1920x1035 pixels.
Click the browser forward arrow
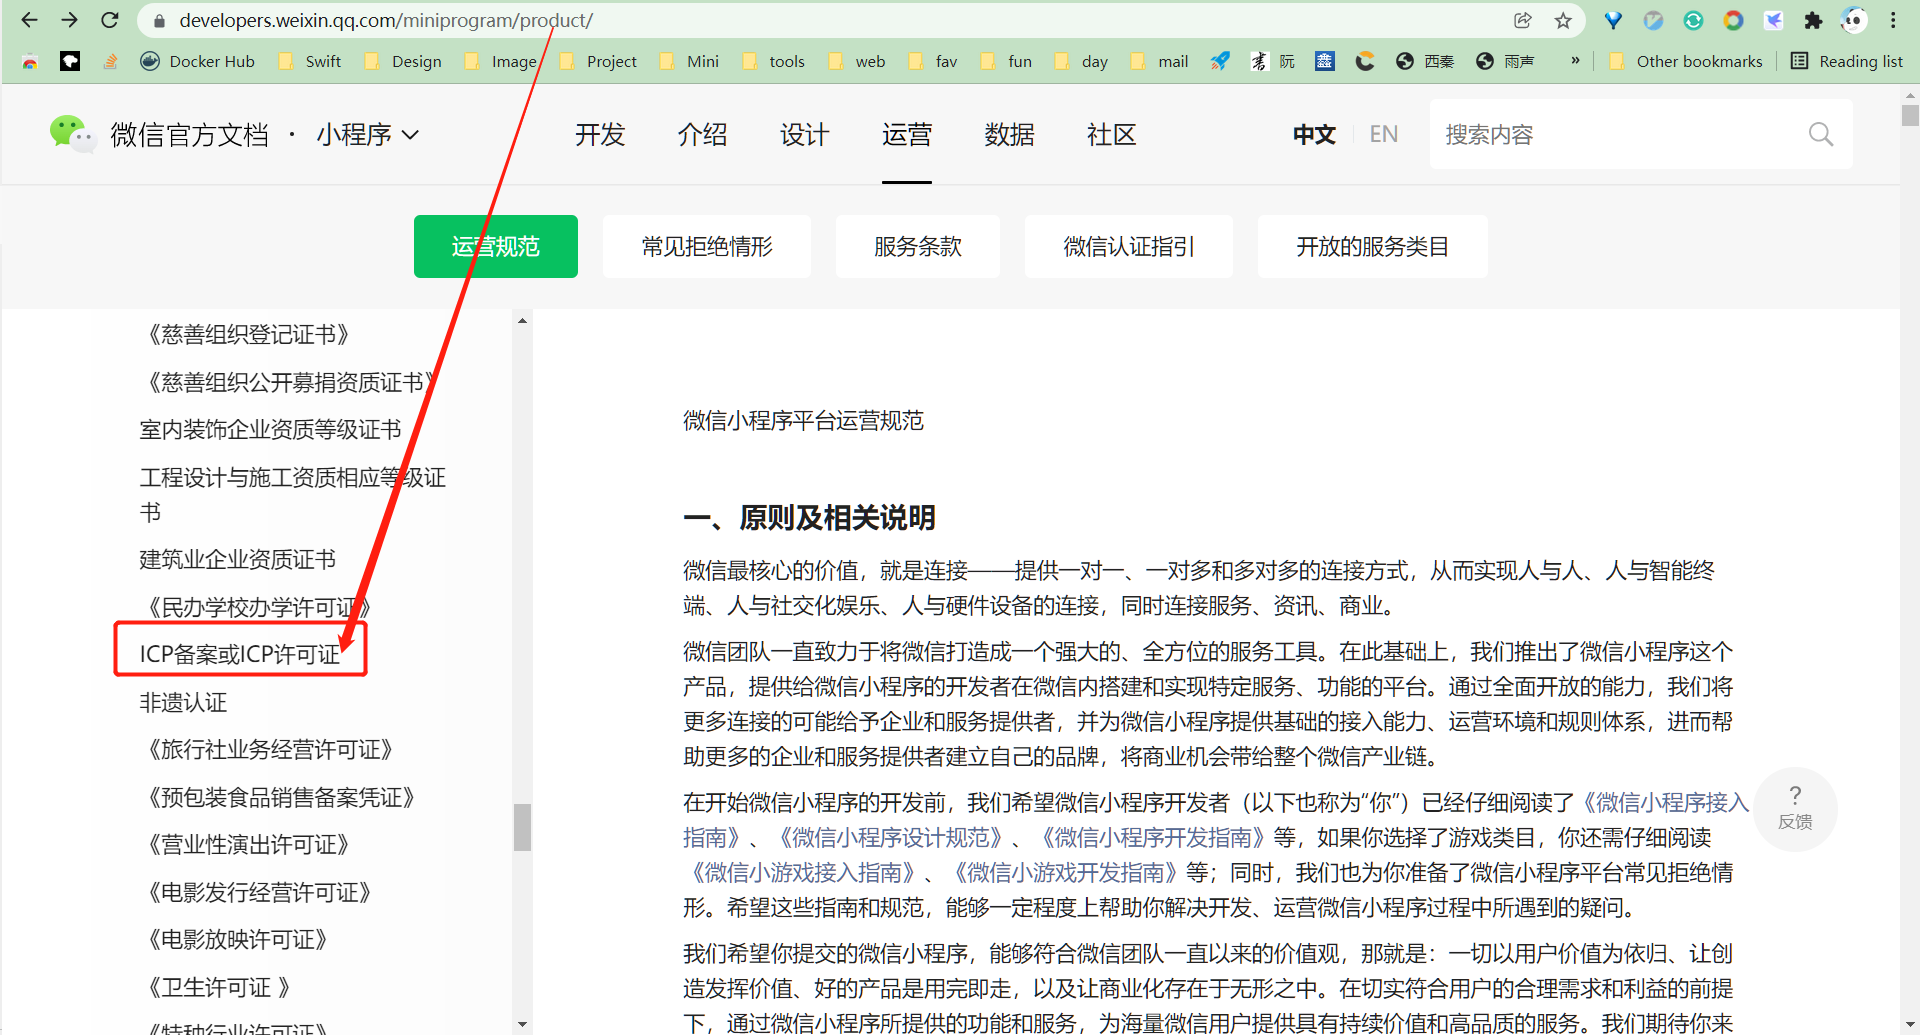tap(69, 20)
